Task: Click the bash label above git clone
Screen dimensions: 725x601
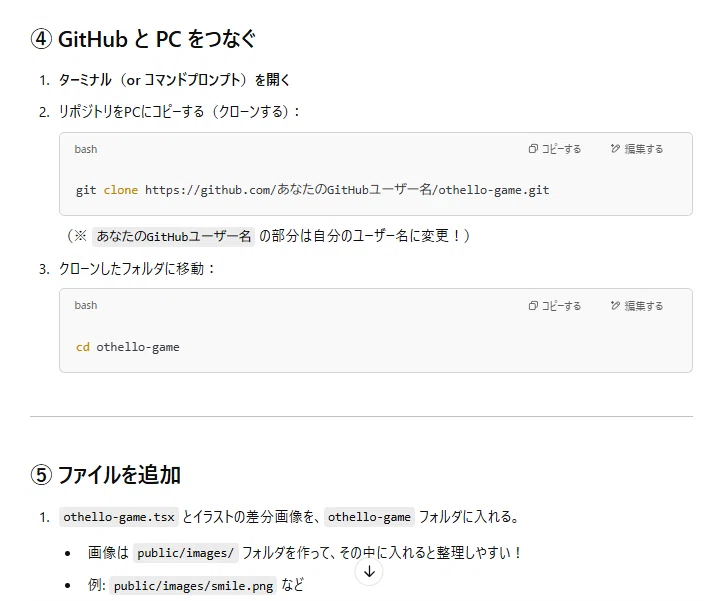Action: tap(86, 149)
